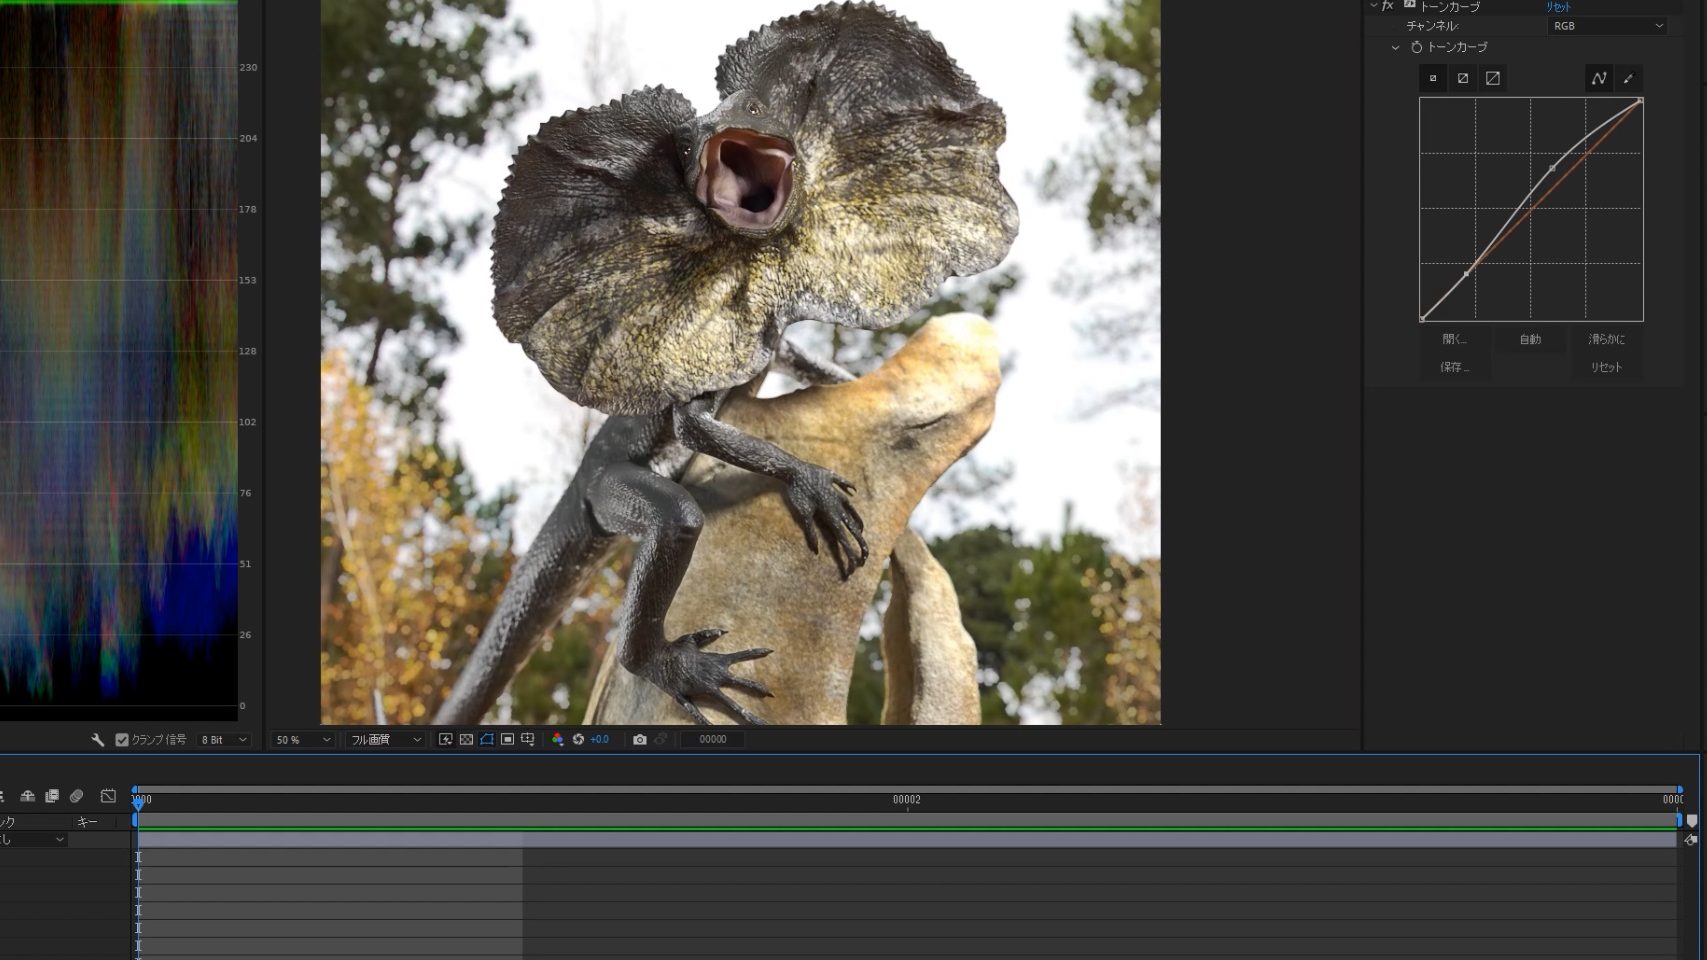Uncheck the クランプ信号 checkbox

coord(122,740)
